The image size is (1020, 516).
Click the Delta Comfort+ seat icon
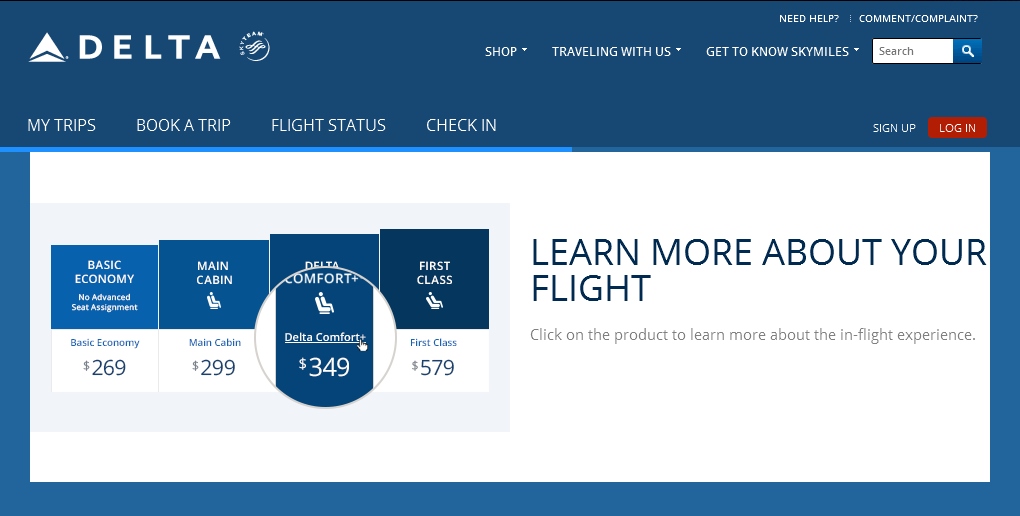pyautogui.click(x=323, y=304)
